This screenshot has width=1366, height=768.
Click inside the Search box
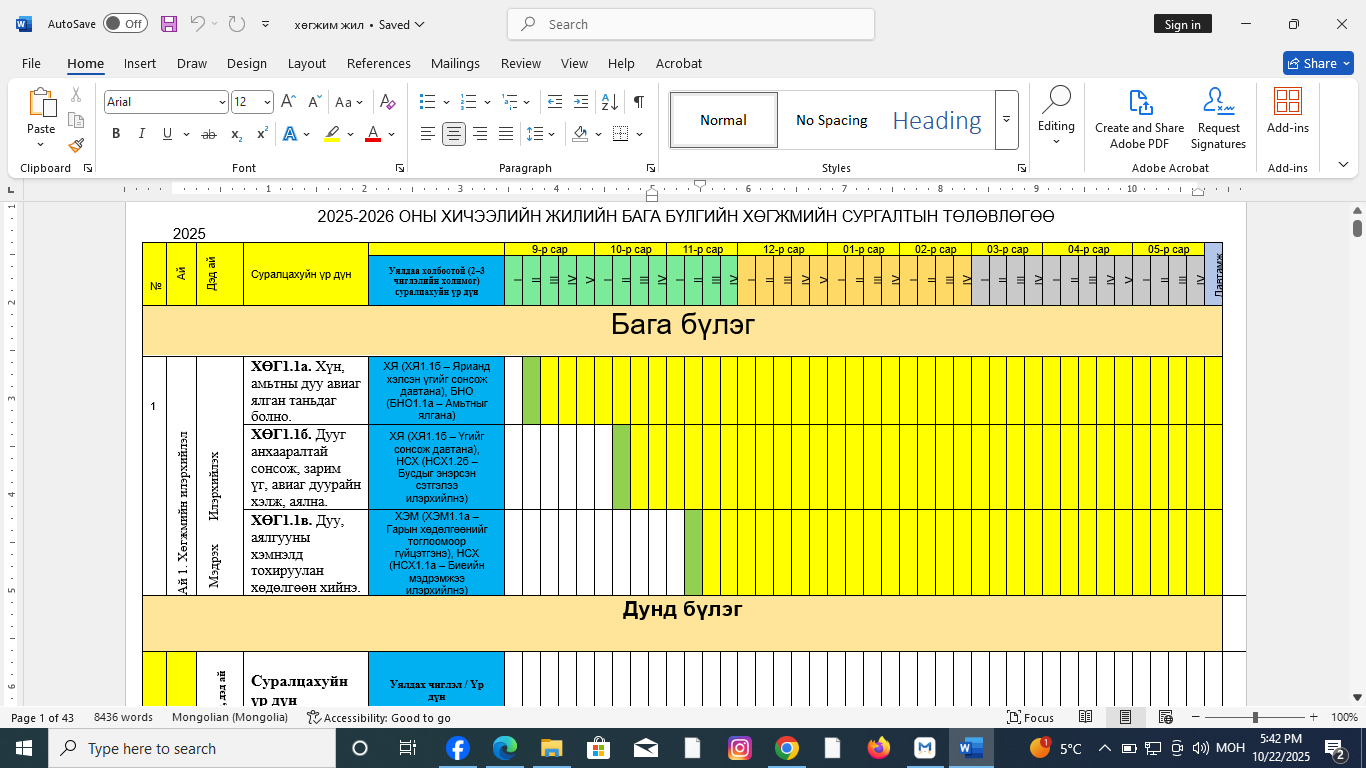click(x=690, y=24)
